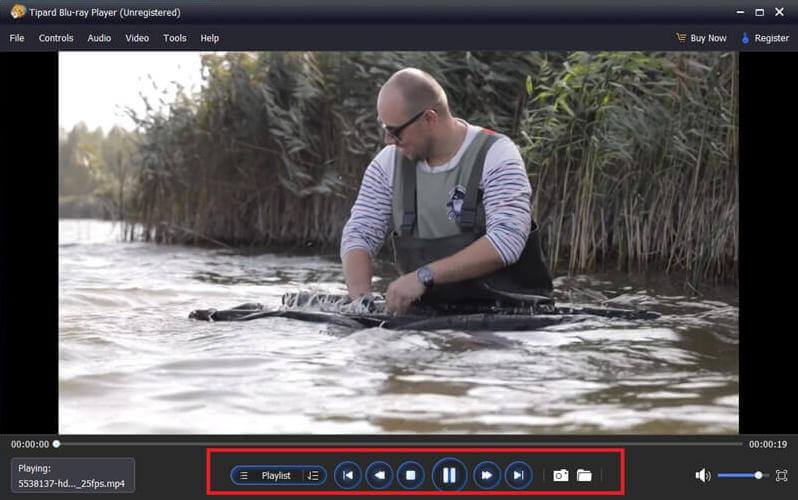The height and width of the screenshot is (500, 798).
Task: Pause the video playback
Action: pos(449,475)
